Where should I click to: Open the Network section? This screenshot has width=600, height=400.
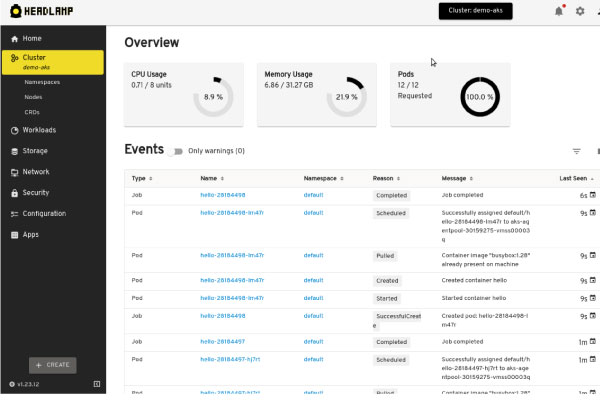pyautogui.click(x=53, y=172)
